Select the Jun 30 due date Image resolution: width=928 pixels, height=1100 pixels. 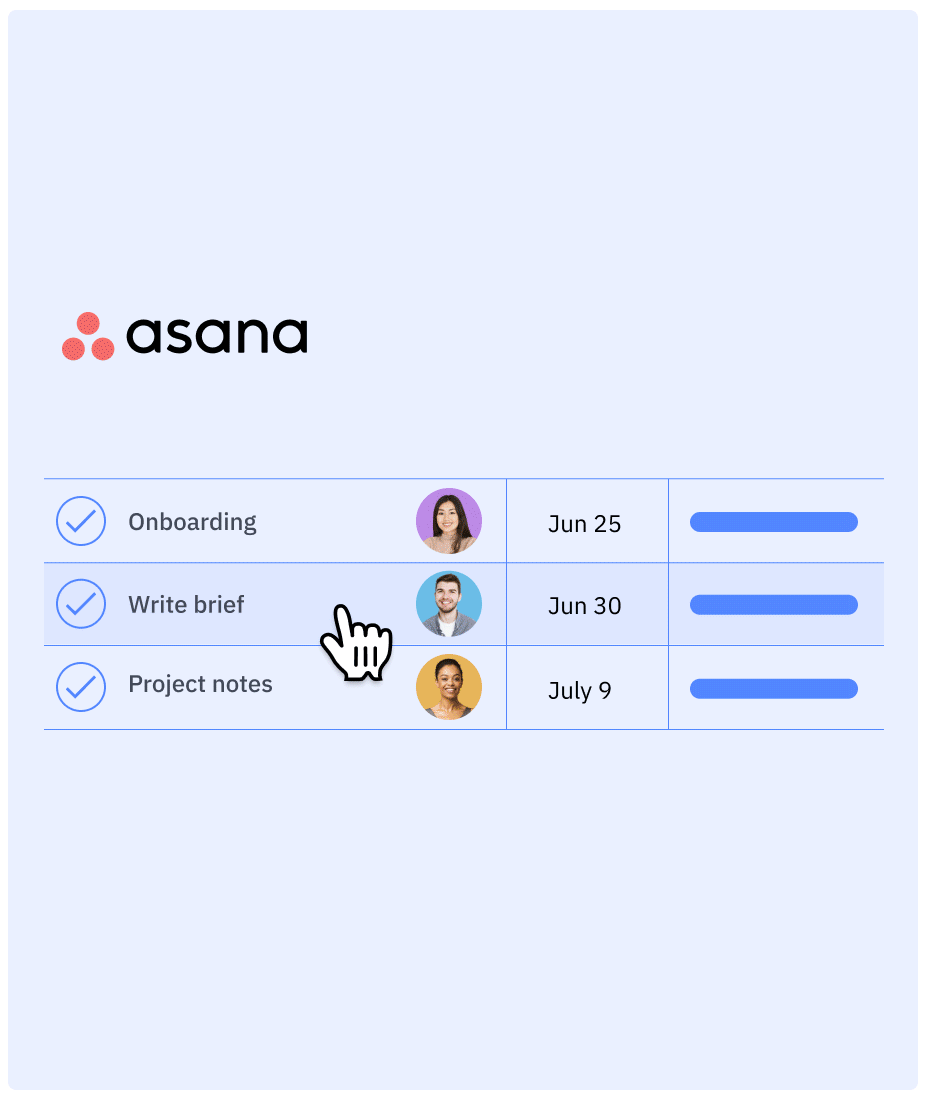(x=584, y=606)
